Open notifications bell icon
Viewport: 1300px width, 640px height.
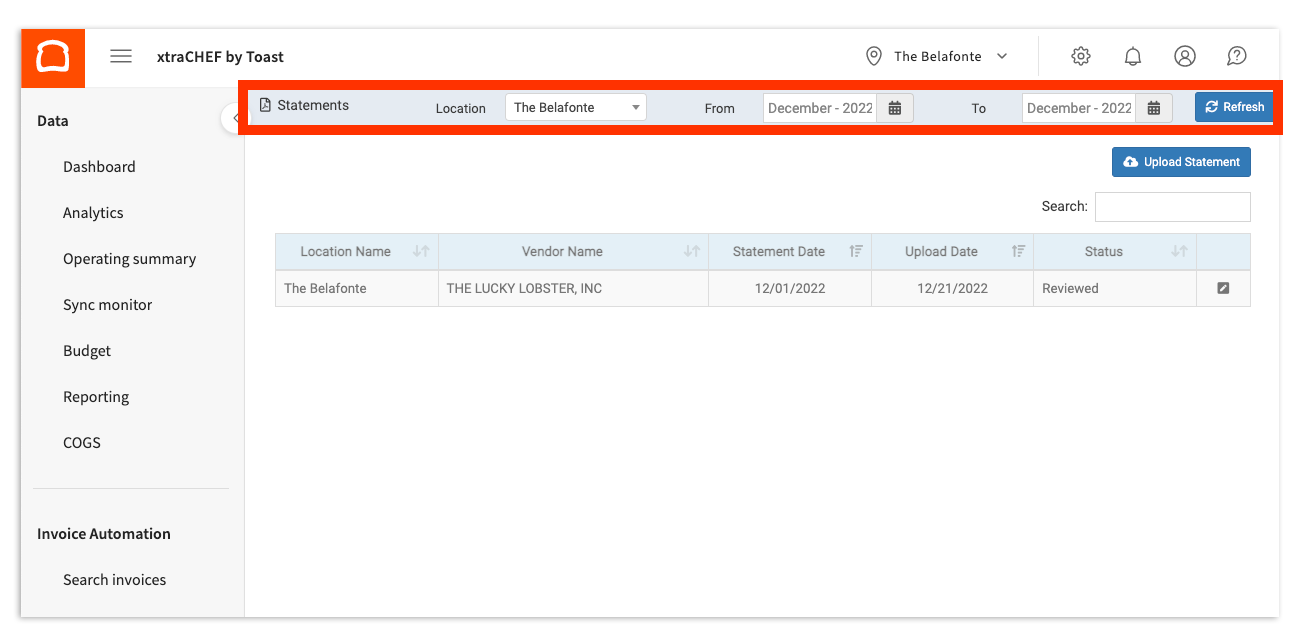1132,57
